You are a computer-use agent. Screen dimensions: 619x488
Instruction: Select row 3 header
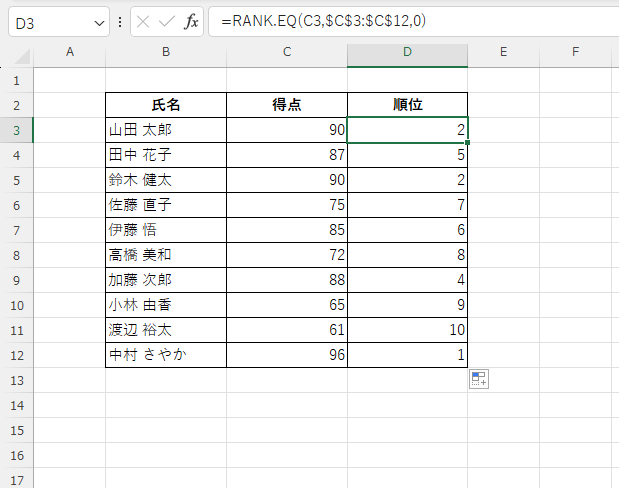pos(17,130)
